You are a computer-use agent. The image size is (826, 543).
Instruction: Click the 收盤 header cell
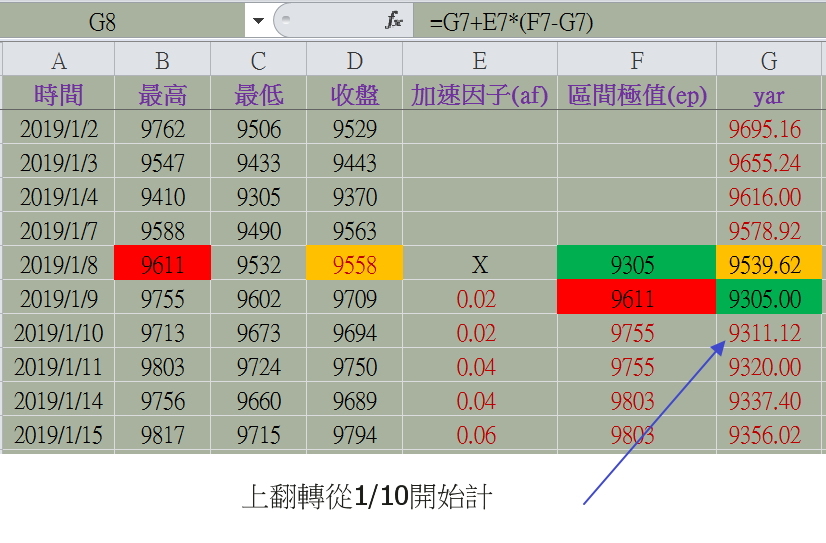pyautogui.click(x=355, y=94)
